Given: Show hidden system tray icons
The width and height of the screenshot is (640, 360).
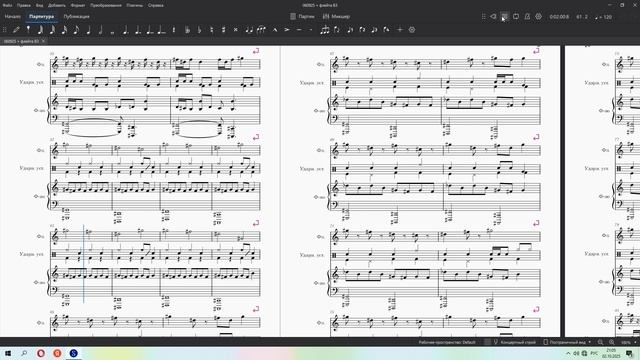Looking at the screenshot, I should (x=568, y=353).
